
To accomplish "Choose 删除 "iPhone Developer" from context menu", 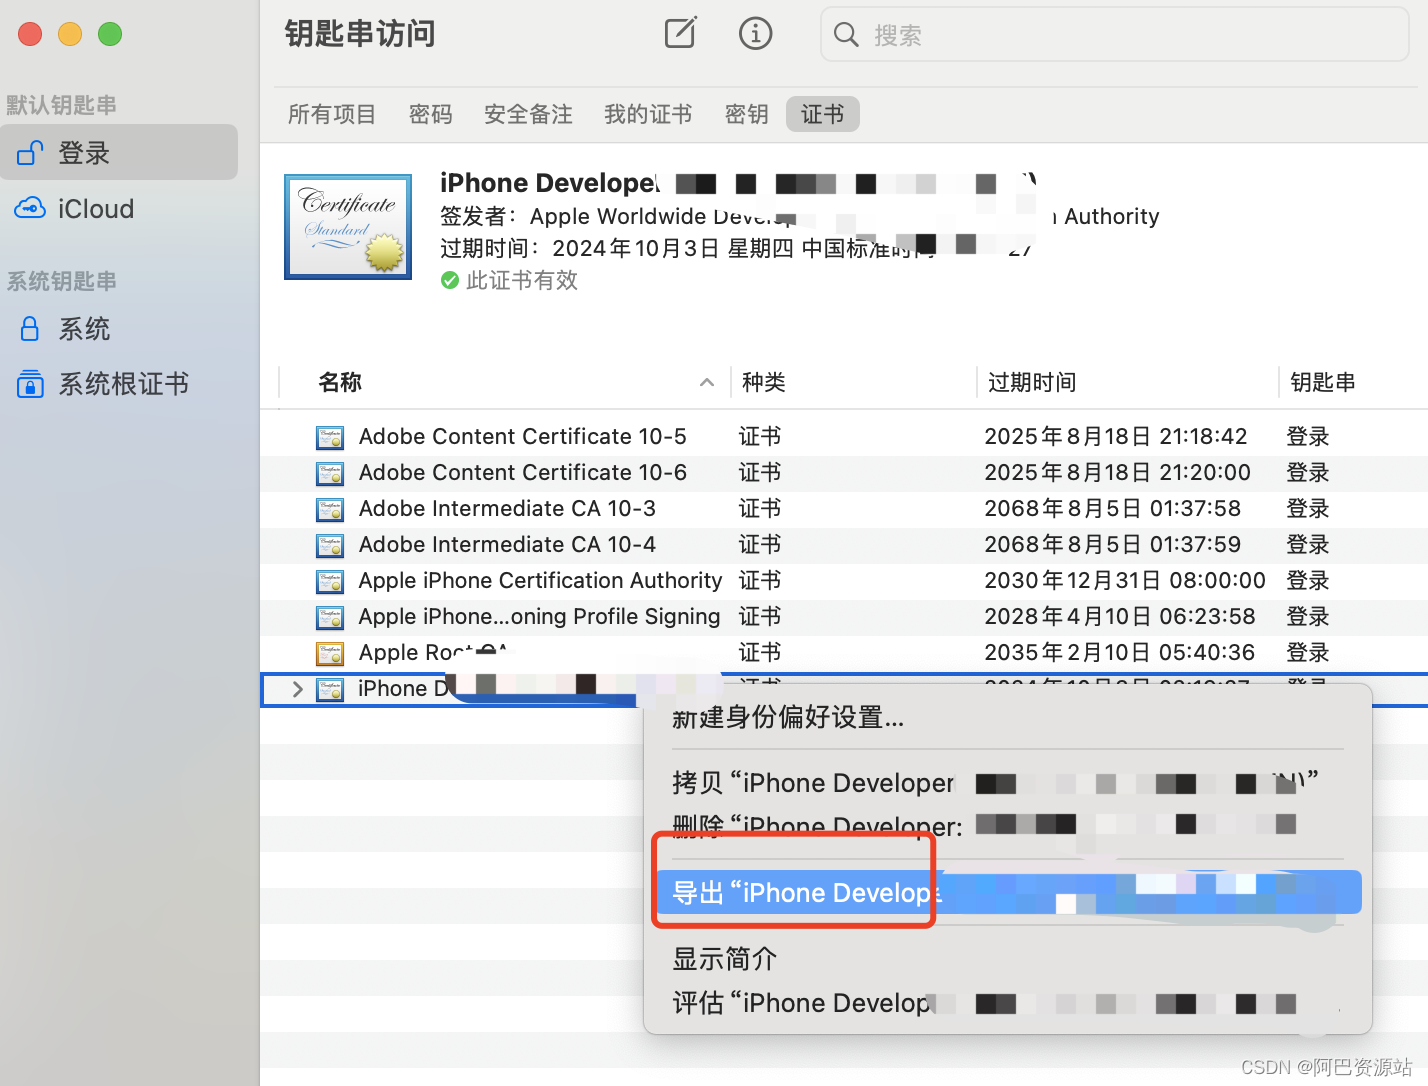I will (x=1008, y=826).
